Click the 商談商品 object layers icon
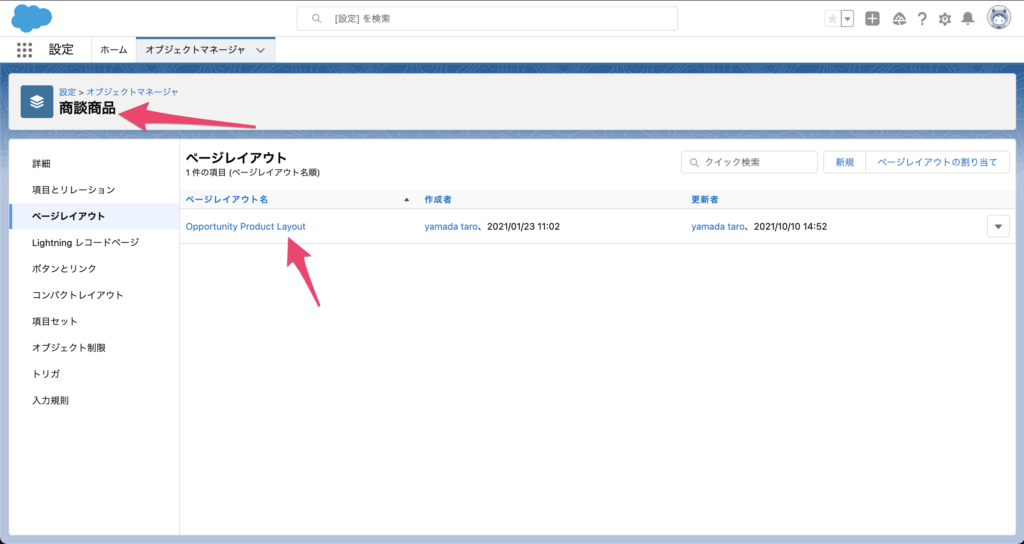The image size is (1024, 544). pos(37,102)
